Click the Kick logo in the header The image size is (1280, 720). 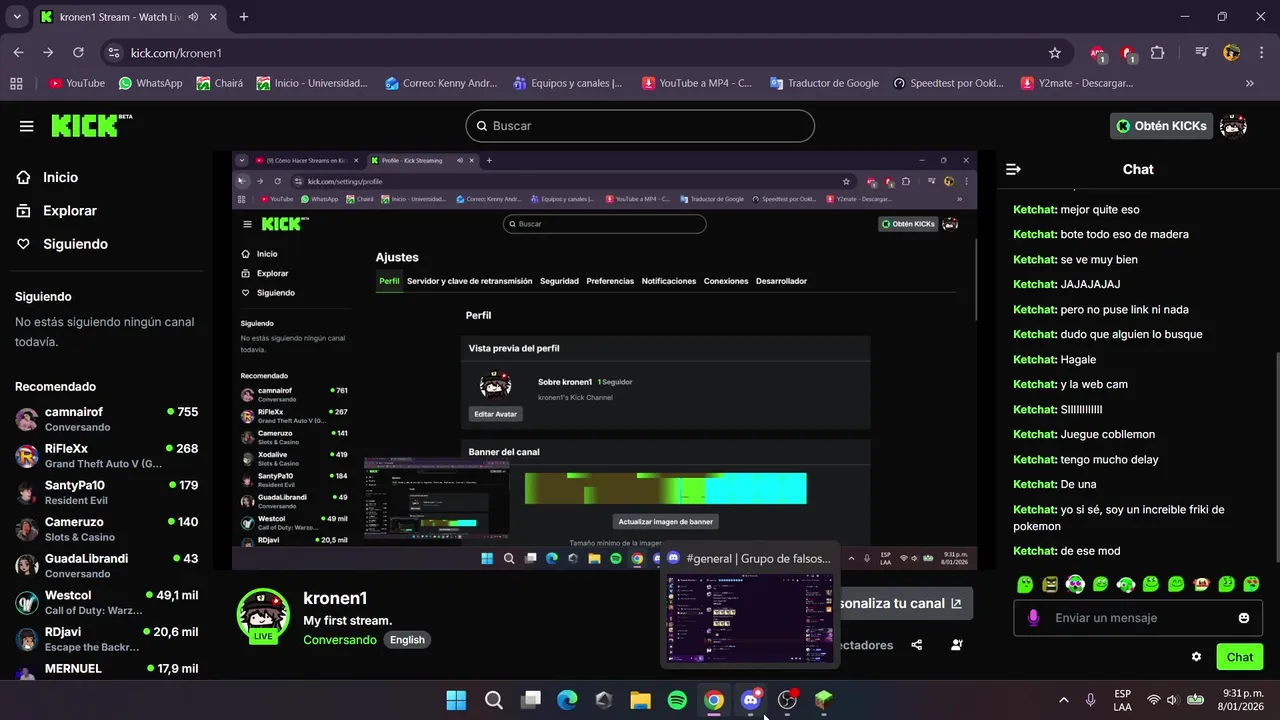(91, 125)
